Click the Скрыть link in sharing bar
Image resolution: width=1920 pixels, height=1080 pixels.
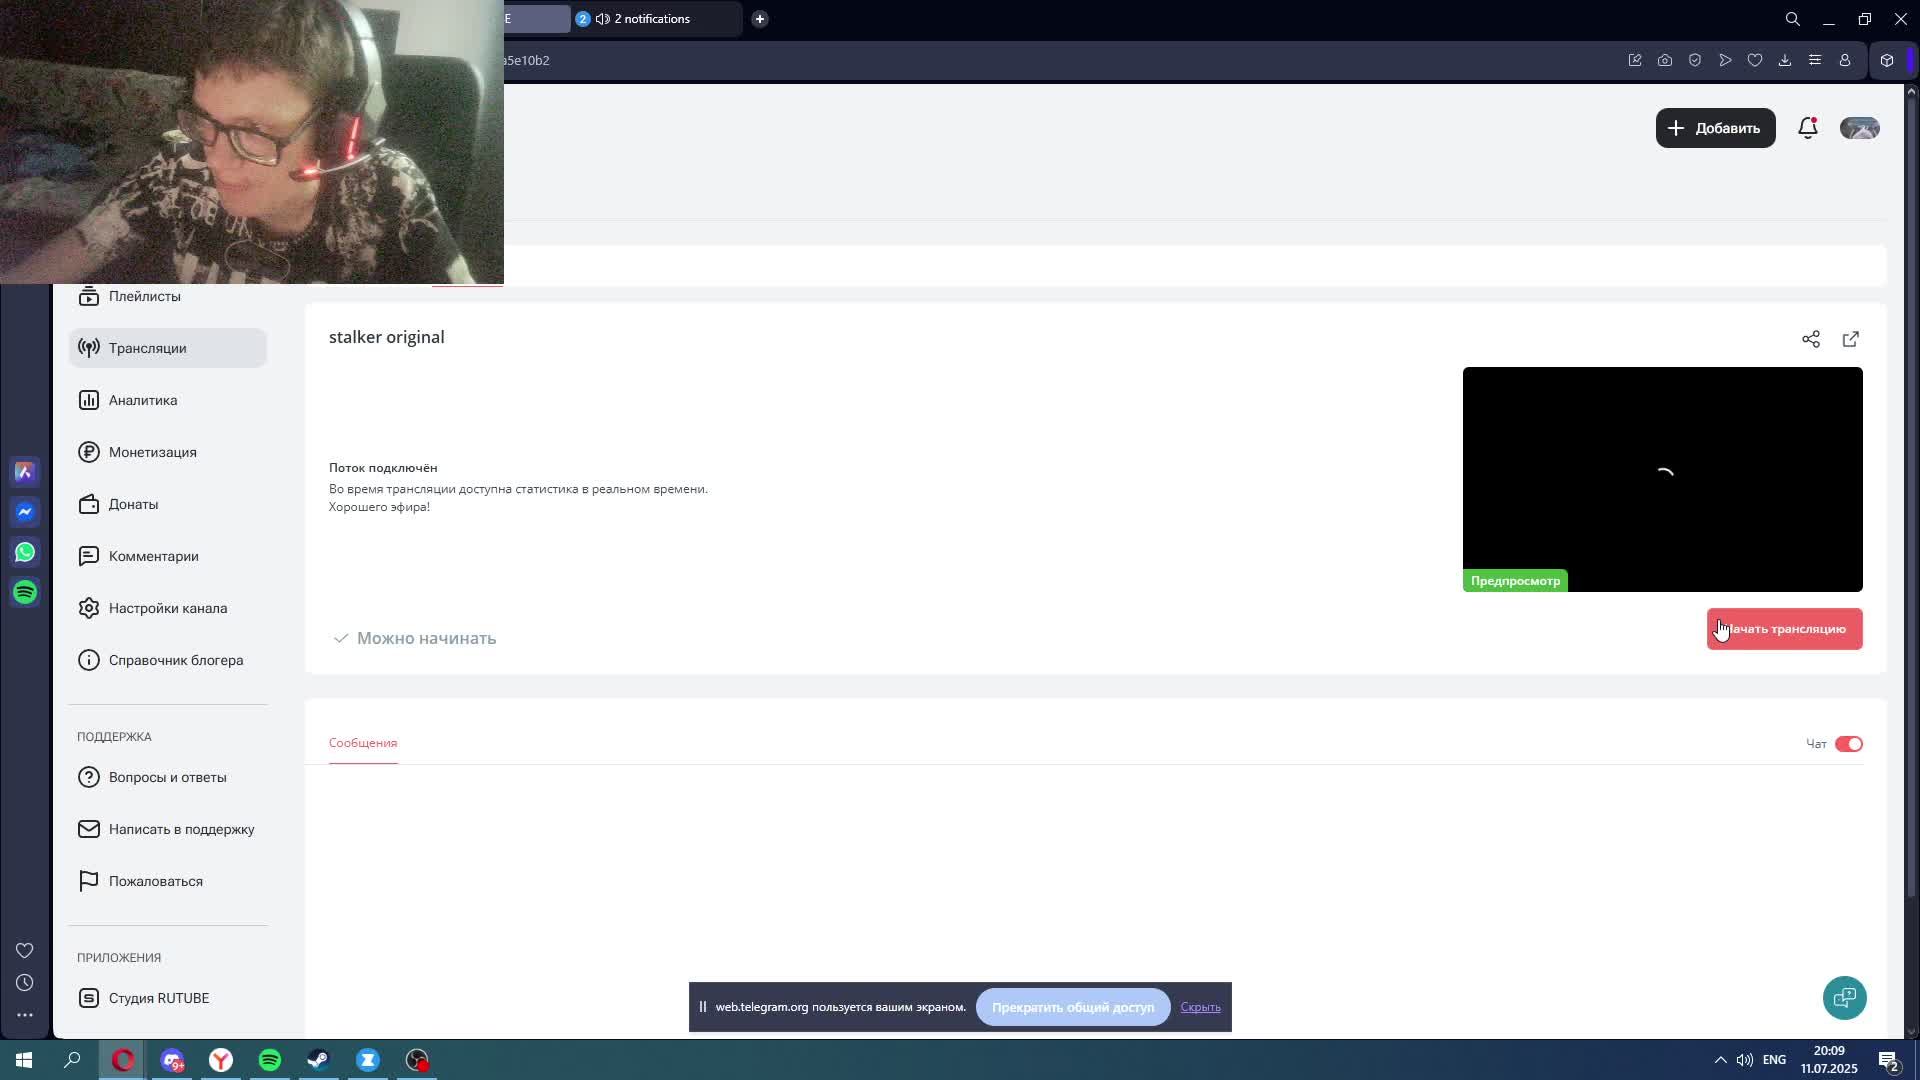1200,1007
